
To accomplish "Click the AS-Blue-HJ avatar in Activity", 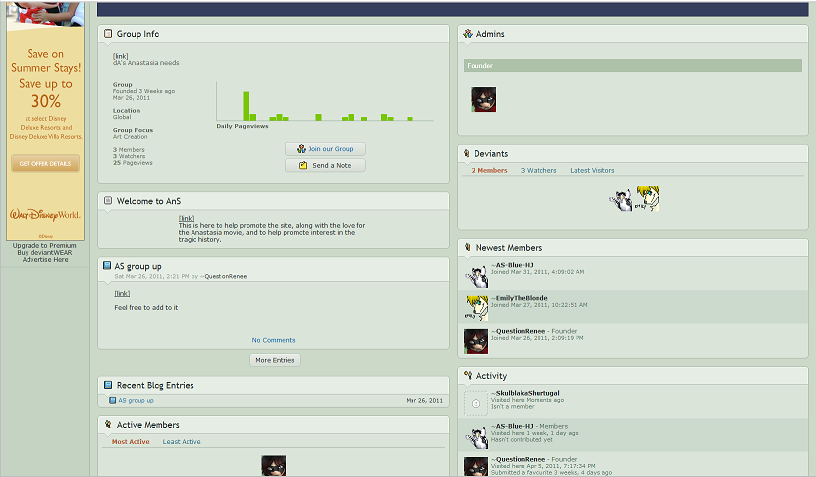I will [476, 437].
